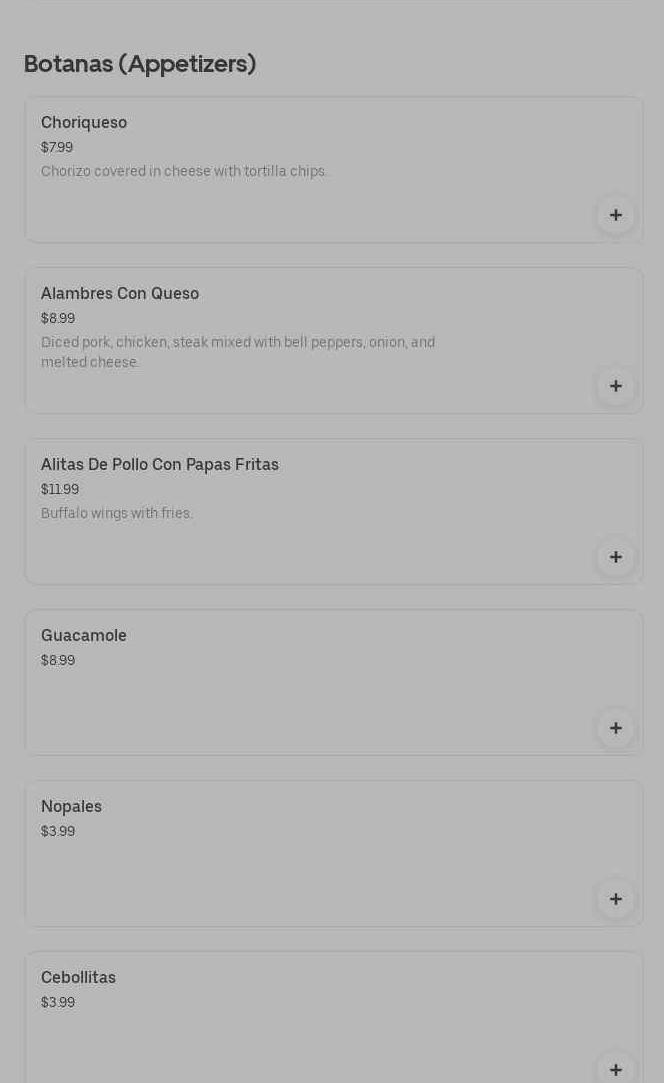Click the Nopales item name
This screenshot has width=664, height=1083.
tap(71, 807)
